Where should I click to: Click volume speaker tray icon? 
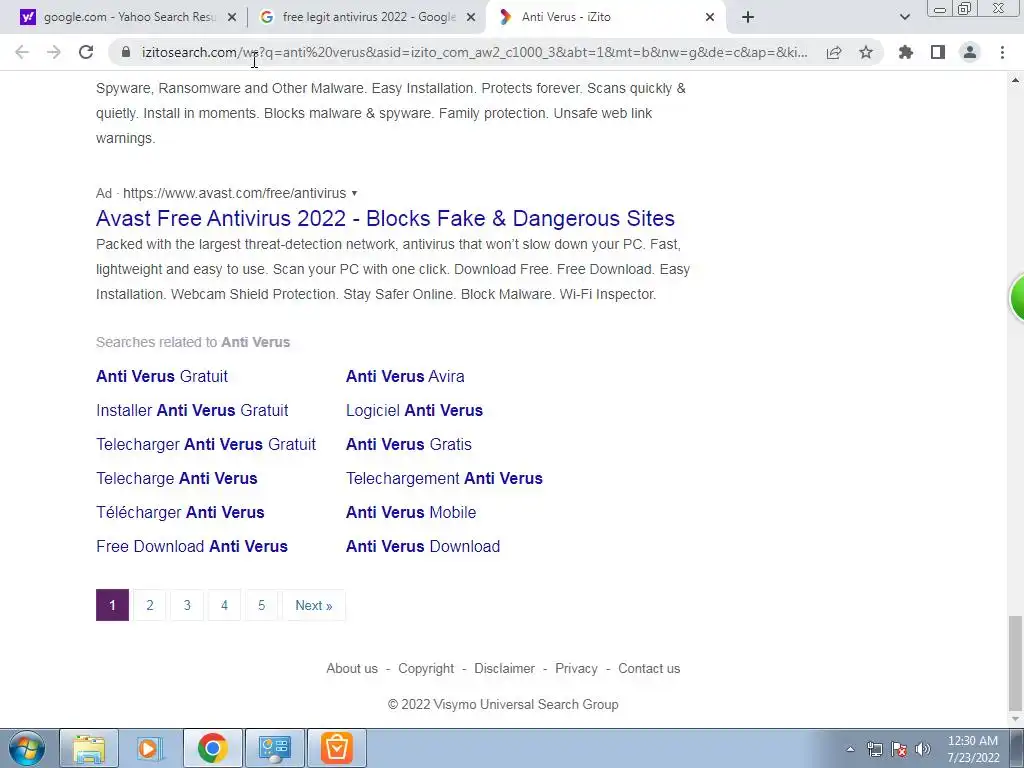923,749
